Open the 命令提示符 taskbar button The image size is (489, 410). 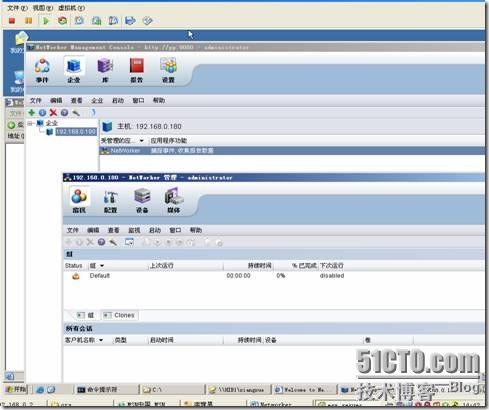coord(106,389)
